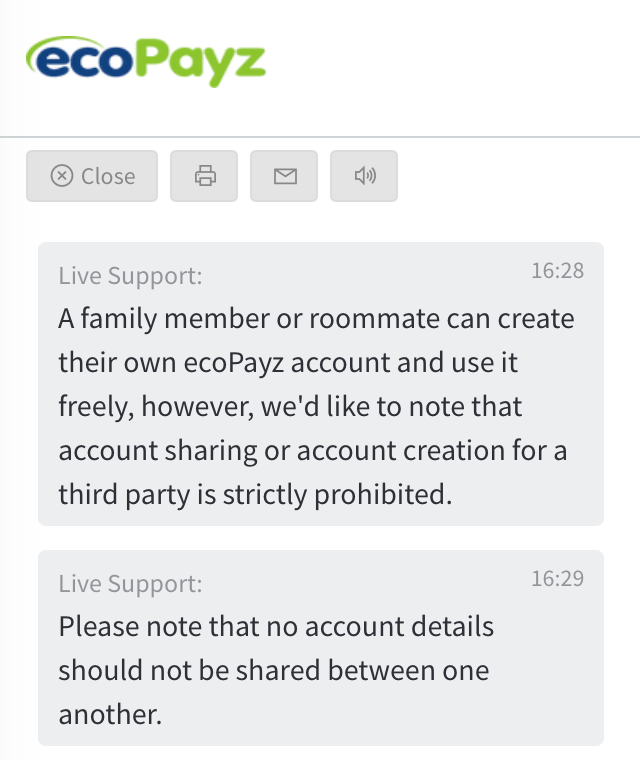Select the 16:28 message timestamp
Image resolution: width=640 pixels, height=760 pixels.
(x=558, y=270)
